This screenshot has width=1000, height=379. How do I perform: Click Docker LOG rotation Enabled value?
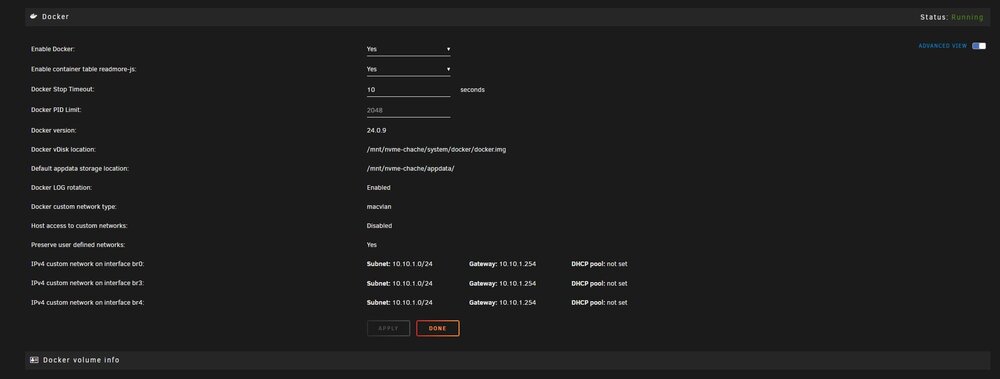point(378,188)
